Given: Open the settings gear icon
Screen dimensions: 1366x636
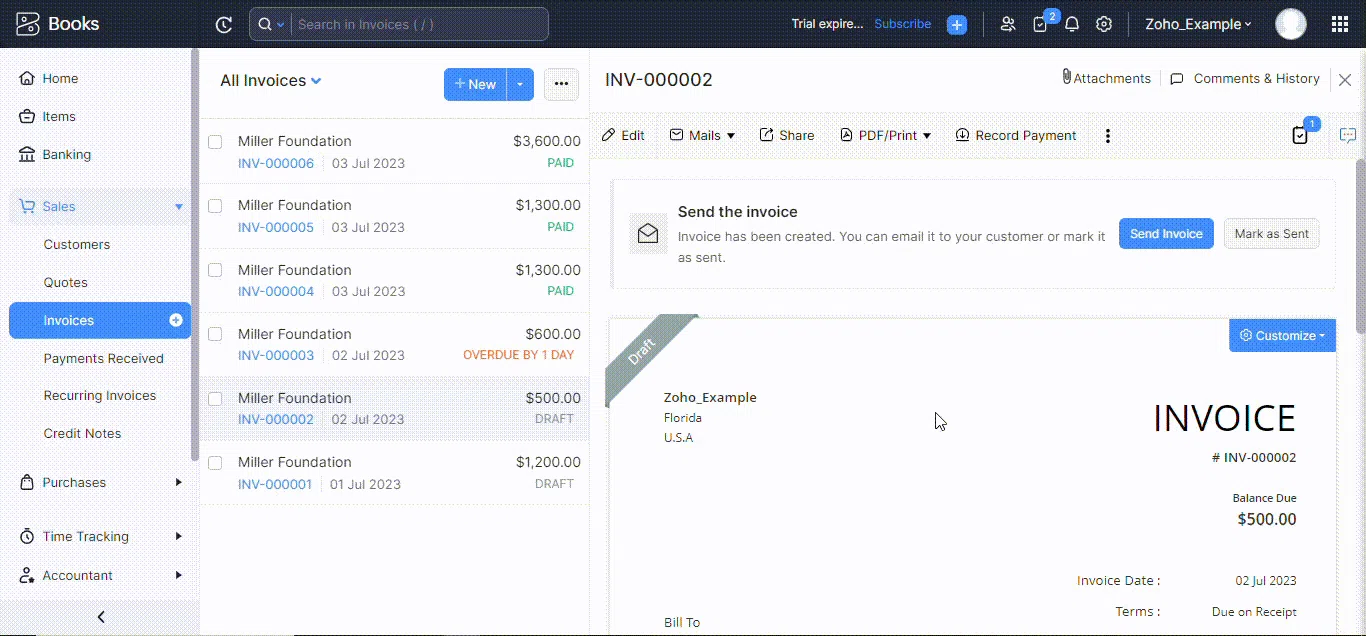Looking at the screenshot, I should pos(1104,24).
